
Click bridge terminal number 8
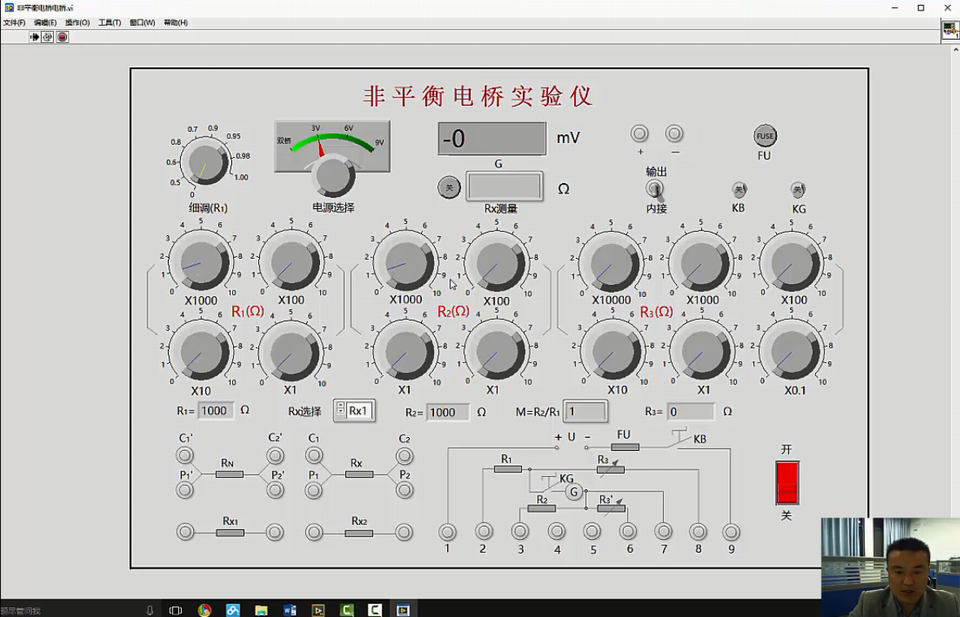pyautogui.click(x=698, y=531)
